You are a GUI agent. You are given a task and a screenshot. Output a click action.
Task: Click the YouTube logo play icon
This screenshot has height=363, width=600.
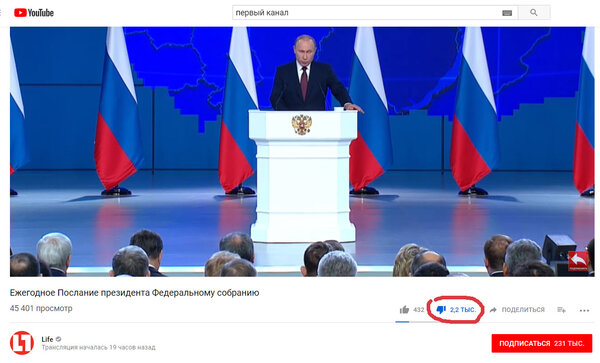tap(20, 13)
